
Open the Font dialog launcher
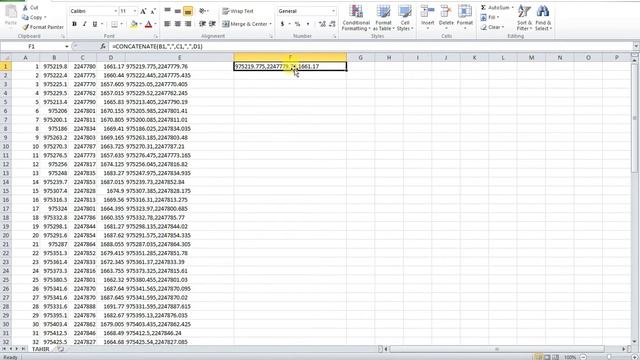click(x=156, y=36)
